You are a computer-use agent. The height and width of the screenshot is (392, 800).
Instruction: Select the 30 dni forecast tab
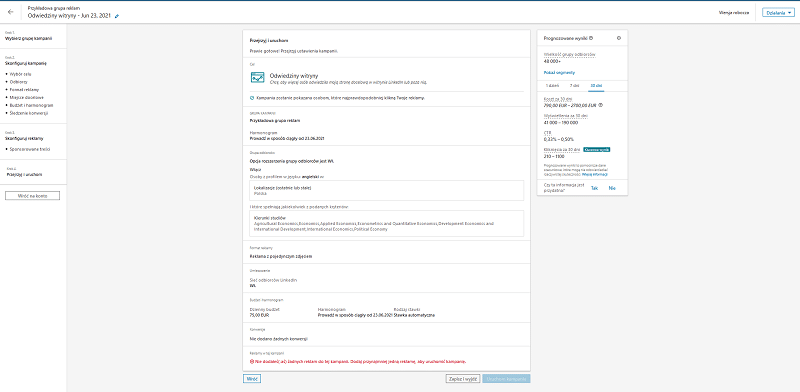595,86
